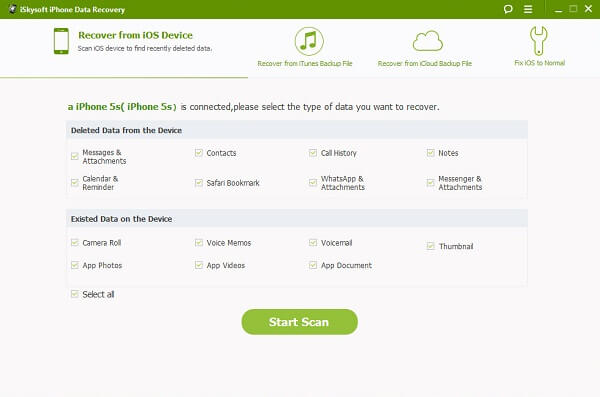The width and height of the screenshot is (600, 397).
Task: Uncheck Calendar & Reminder checkbox
Action: pos(75,183)
